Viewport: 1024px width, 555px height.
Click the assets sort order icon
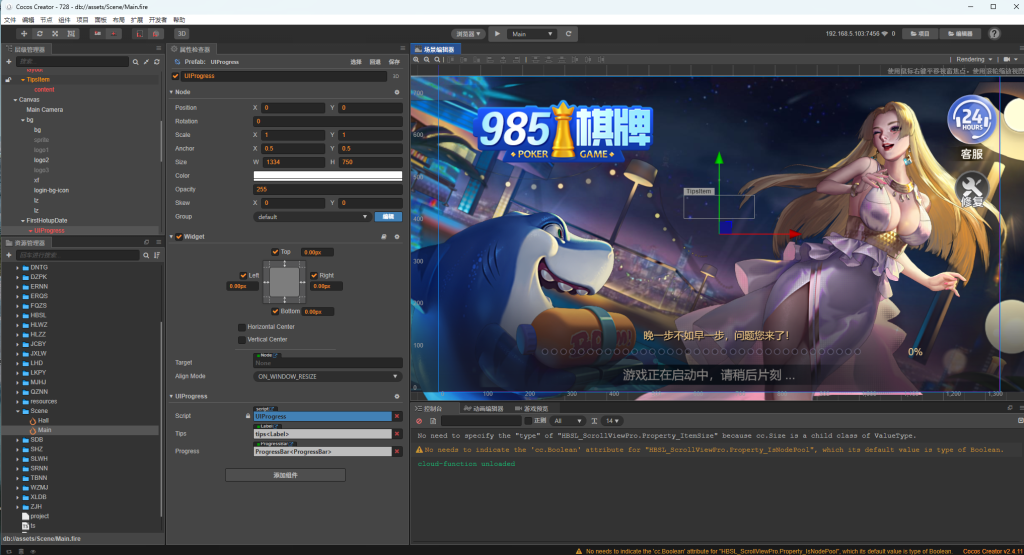coord(157,255)
